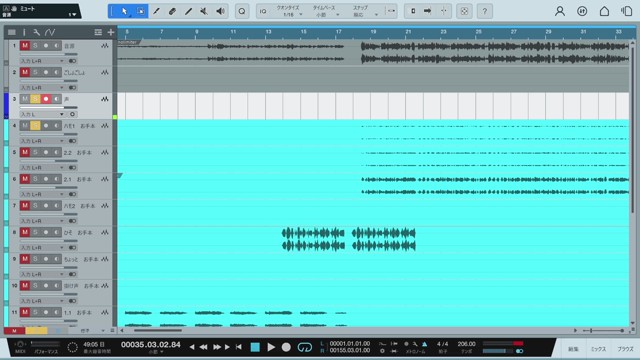640x360 pixels.
Task: Unmute track 1
Action: [x=25, y=46]
